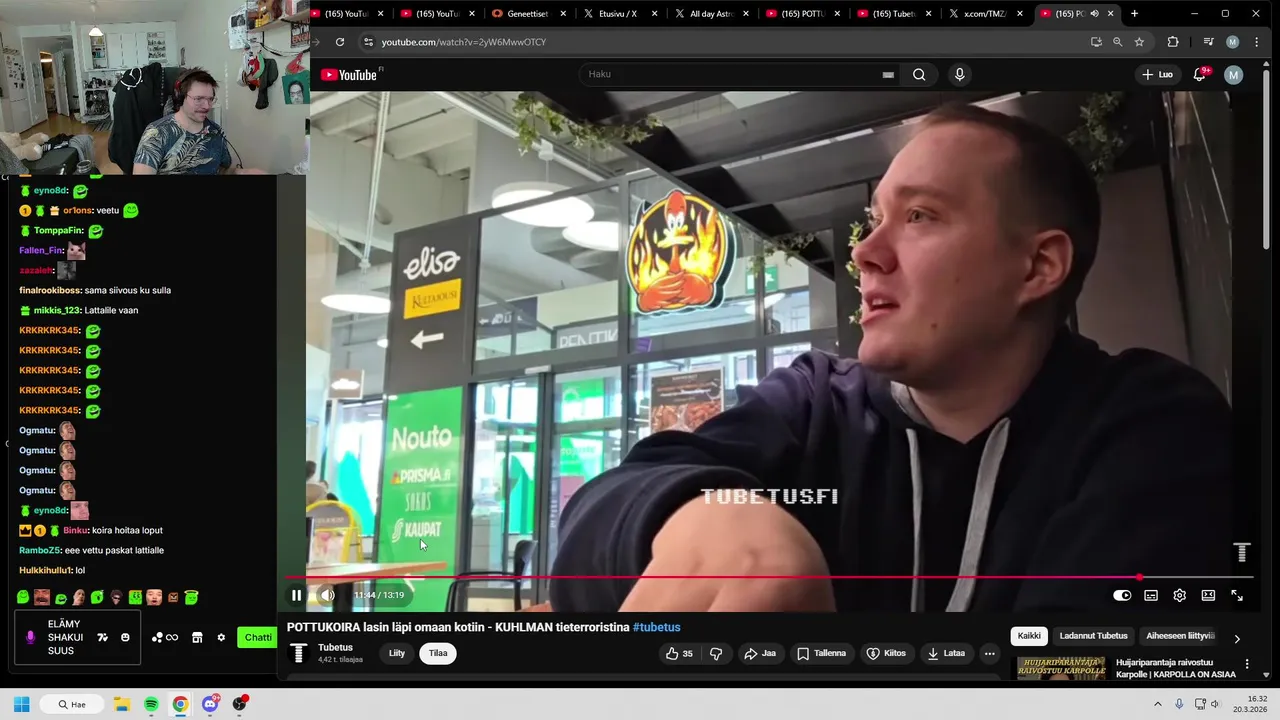Toggle the autoplay switch in player
Viewport: 1280px width, 720px height.
click(1122, 595)
